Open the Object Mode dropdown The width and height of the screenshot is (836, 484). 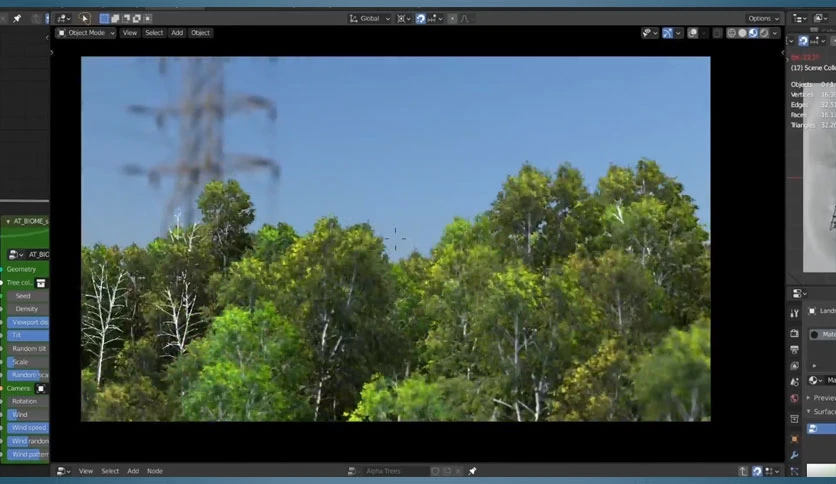[86, 33]
